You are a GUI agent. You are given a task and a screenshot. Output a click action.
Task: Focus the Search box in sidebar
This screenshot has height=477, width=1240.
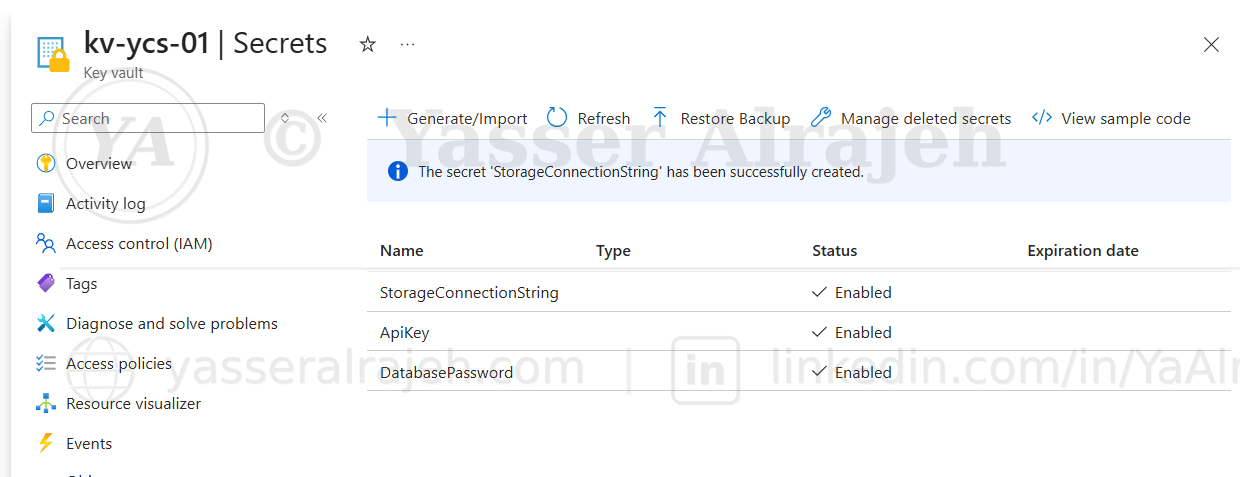148,118
